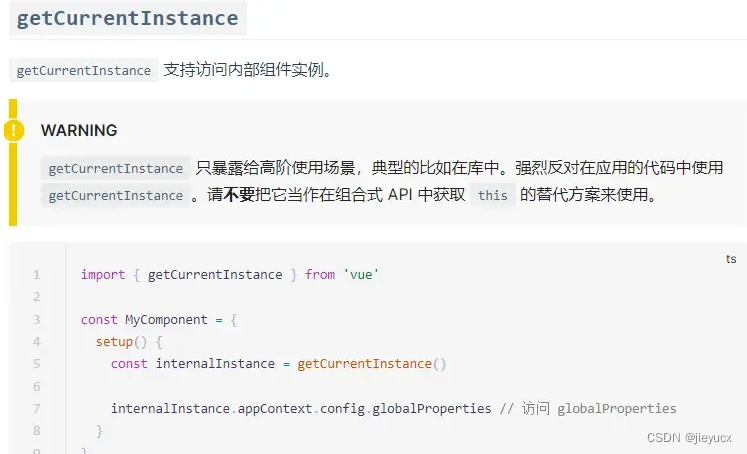The height and width of the screenshot is (454, 747).
Task: Click getCurrentInstance code on the warning's second line
Action: click(x=115, y=195)
